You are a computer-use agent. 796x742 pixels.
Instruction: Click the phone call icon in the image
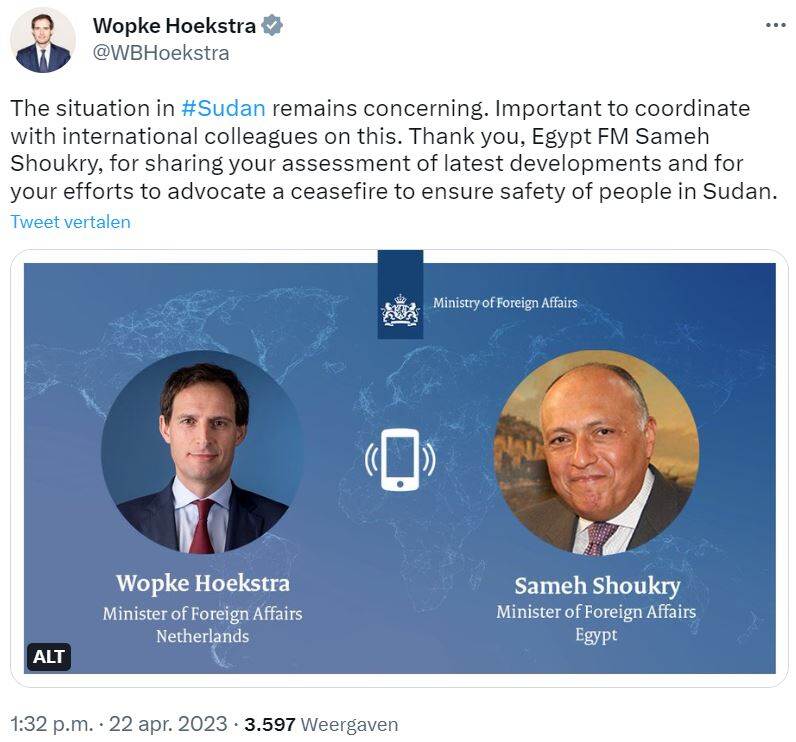(x=400, y=459)
